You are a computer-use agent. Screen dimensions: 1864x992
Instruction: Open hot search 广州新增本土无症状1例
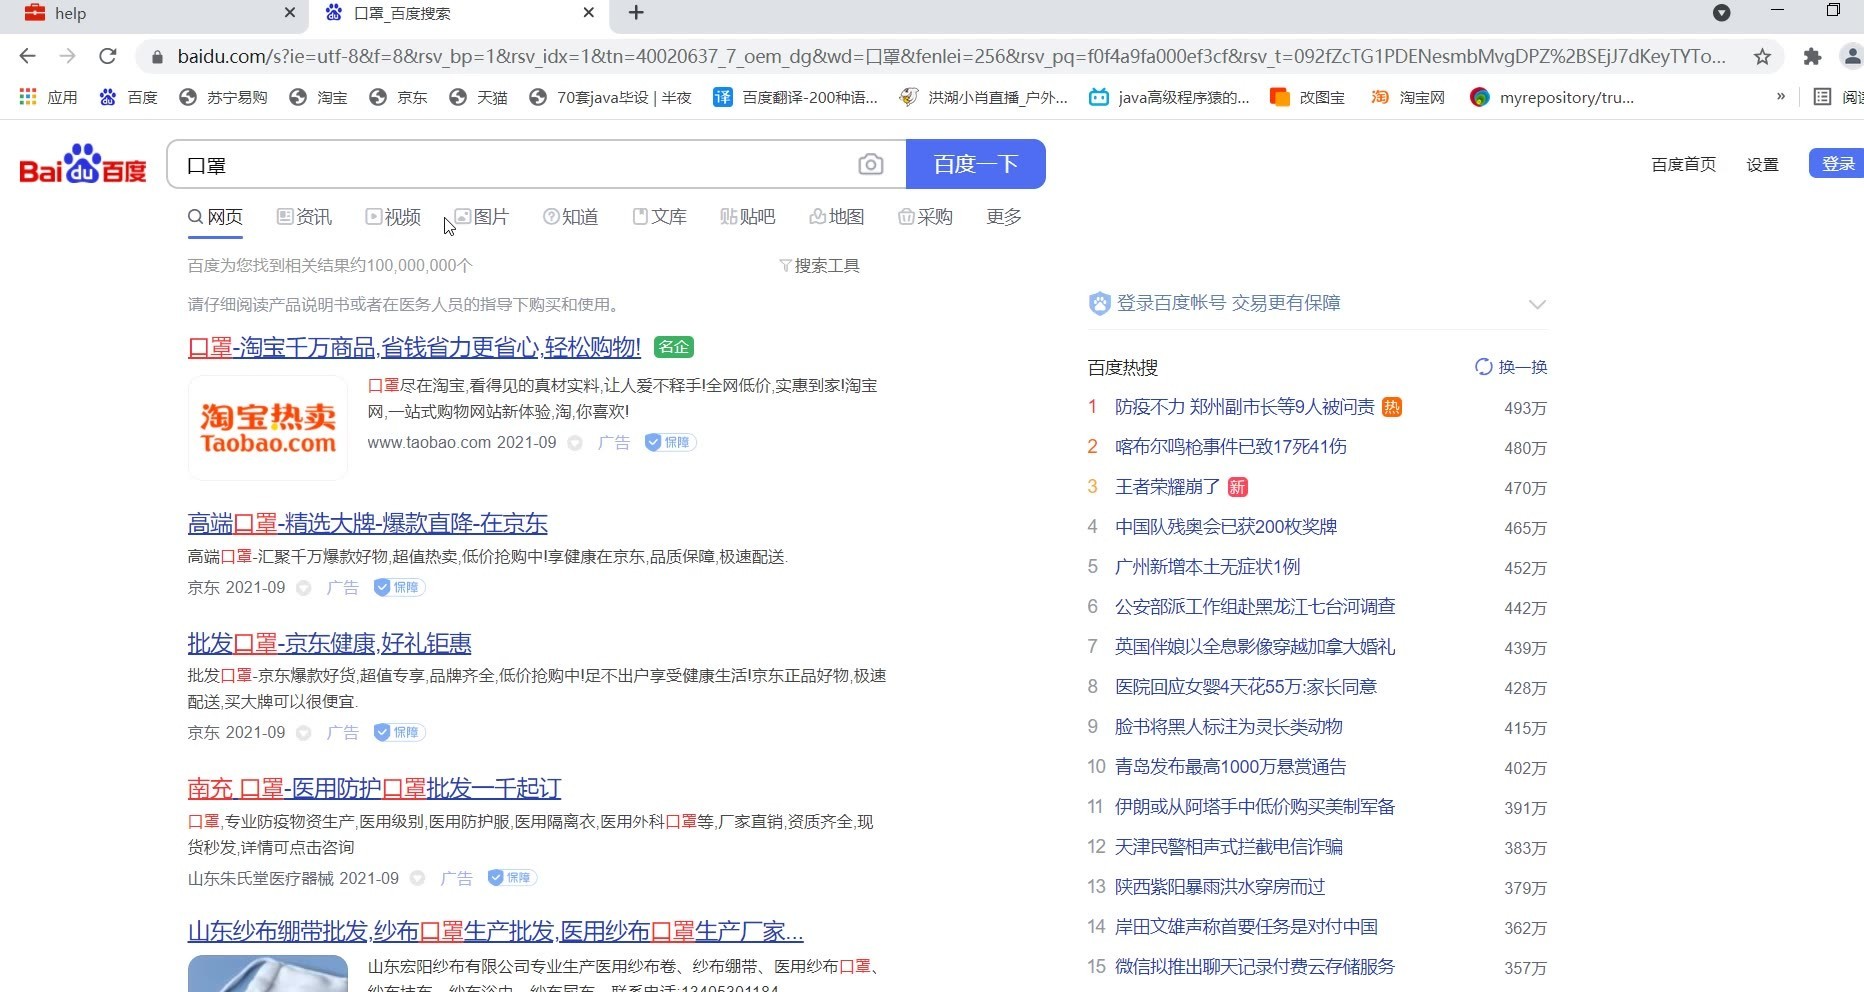coord(1207,567)
